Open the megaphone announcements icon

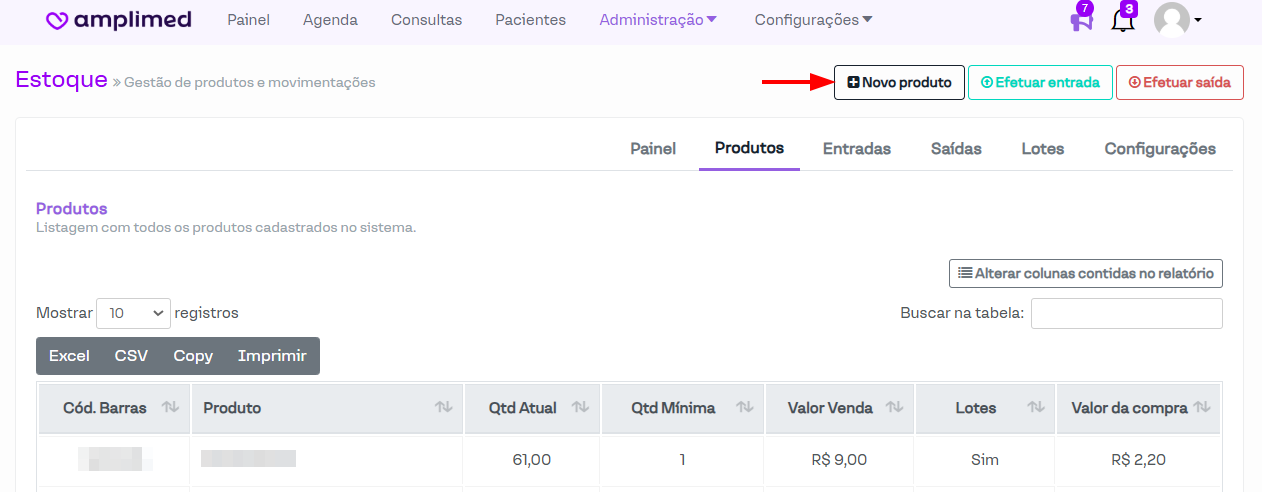[x=1081, y=20]
